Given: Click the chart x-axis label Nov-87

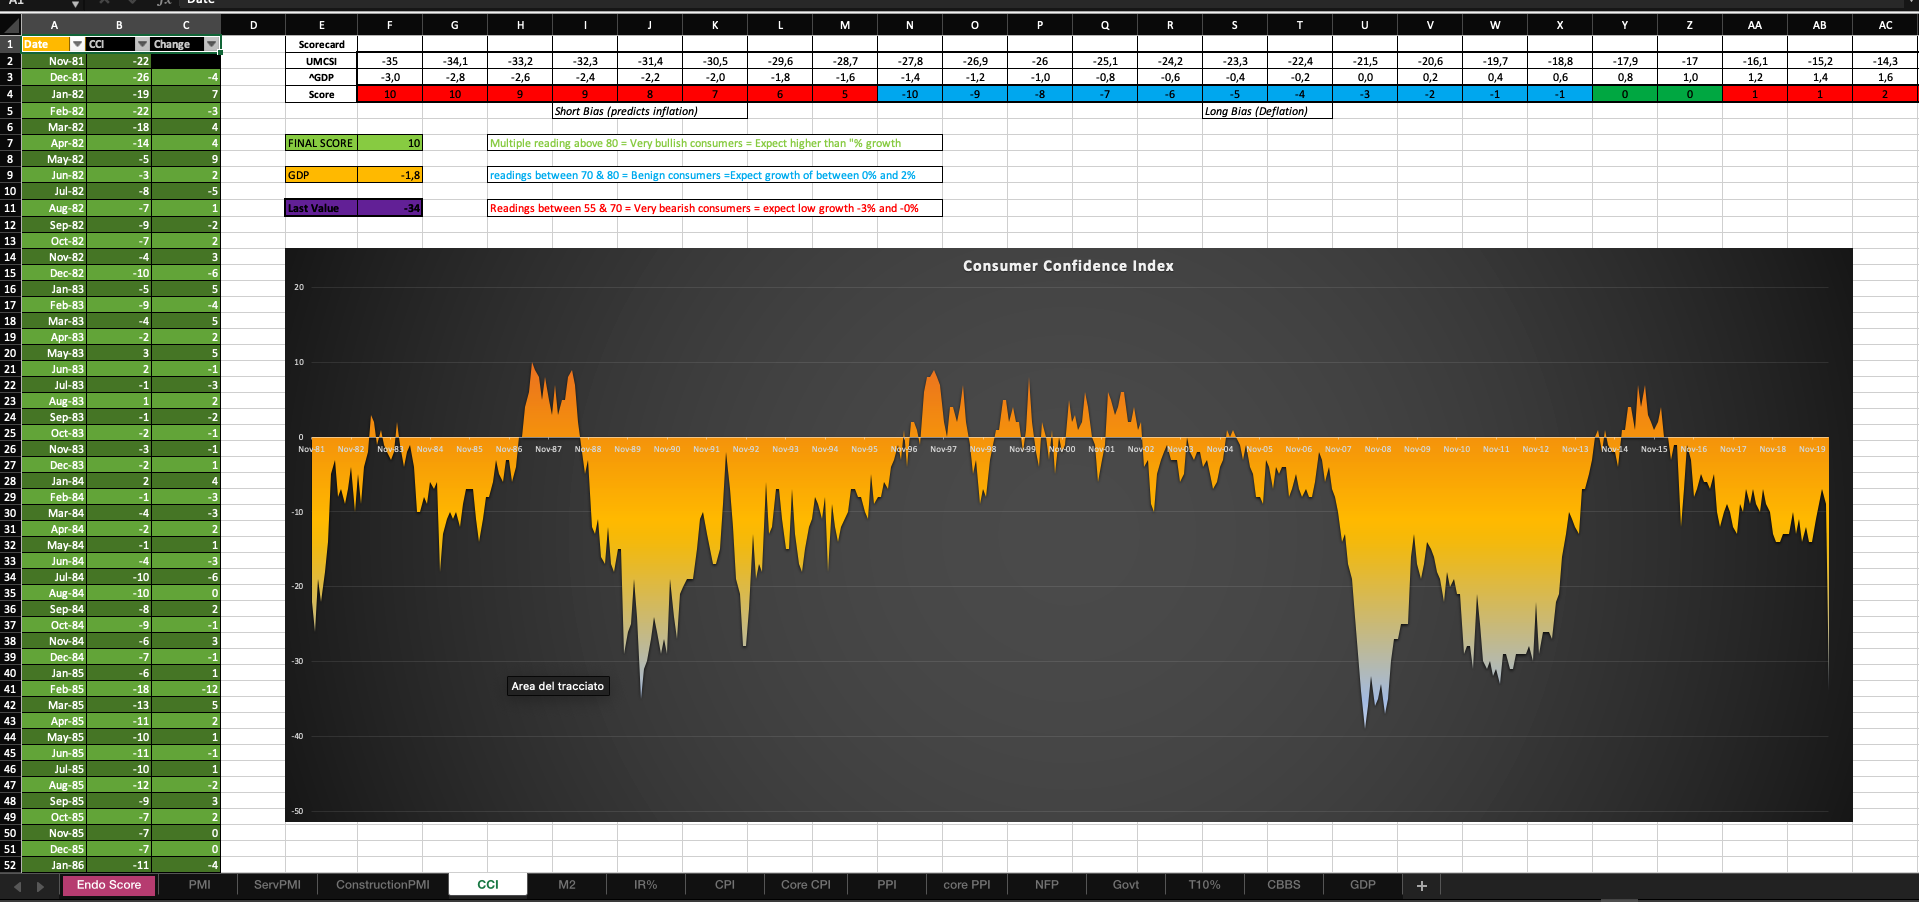Looking at the screenshot, I should click(548, 449).
